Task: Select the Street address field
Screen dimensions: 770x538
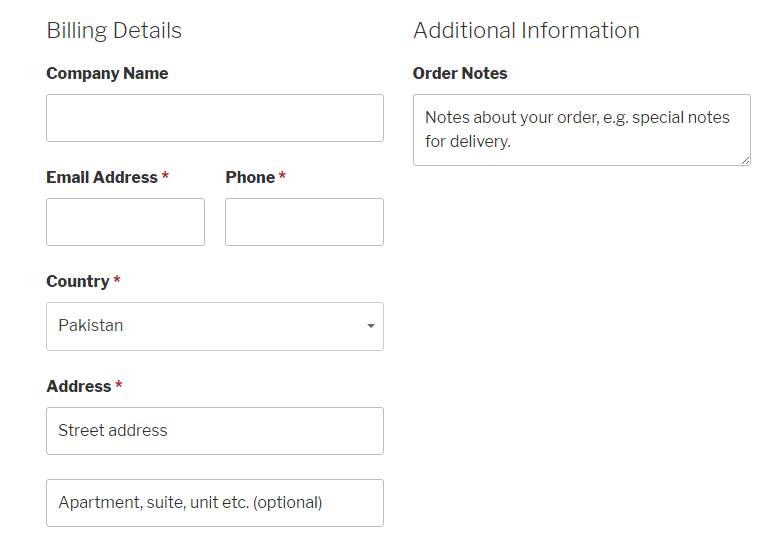Action: click(x=214, y=431)
